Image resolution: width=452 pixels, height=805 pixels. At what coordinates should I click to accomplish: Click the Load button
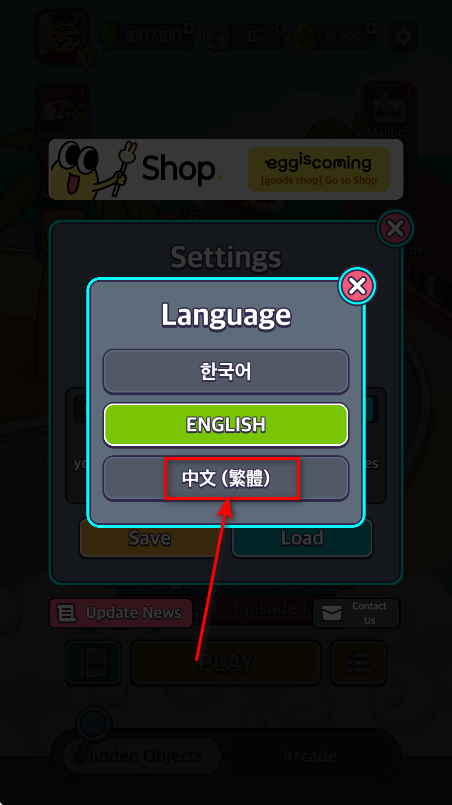click(302, 538)
